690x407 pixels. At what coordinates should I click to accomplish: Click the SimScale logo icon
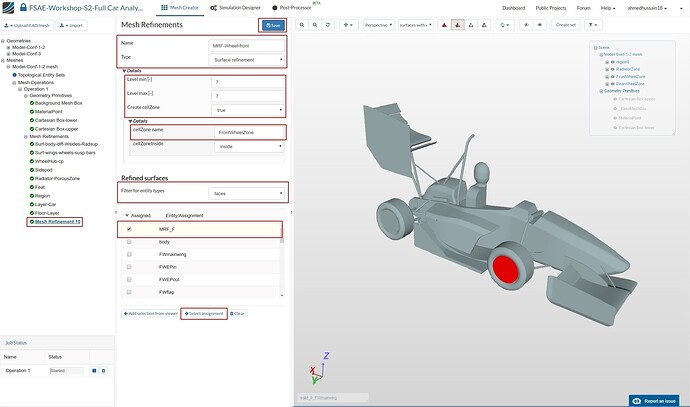click(x=9, y=7)
